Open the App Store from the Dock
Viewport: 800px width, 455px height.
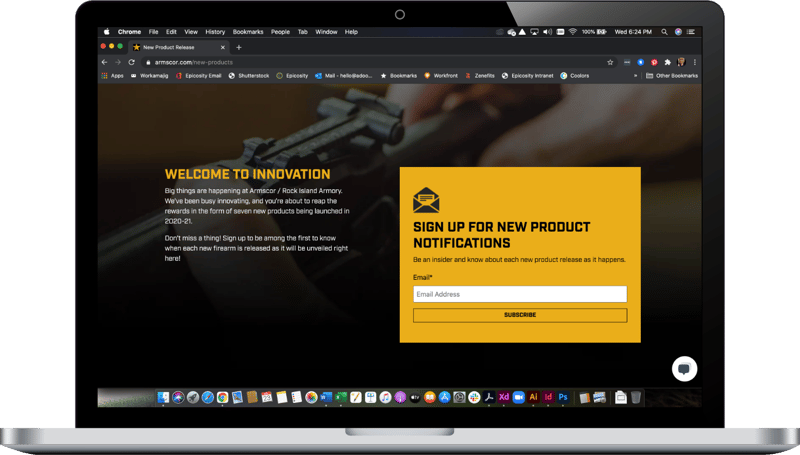444,397
